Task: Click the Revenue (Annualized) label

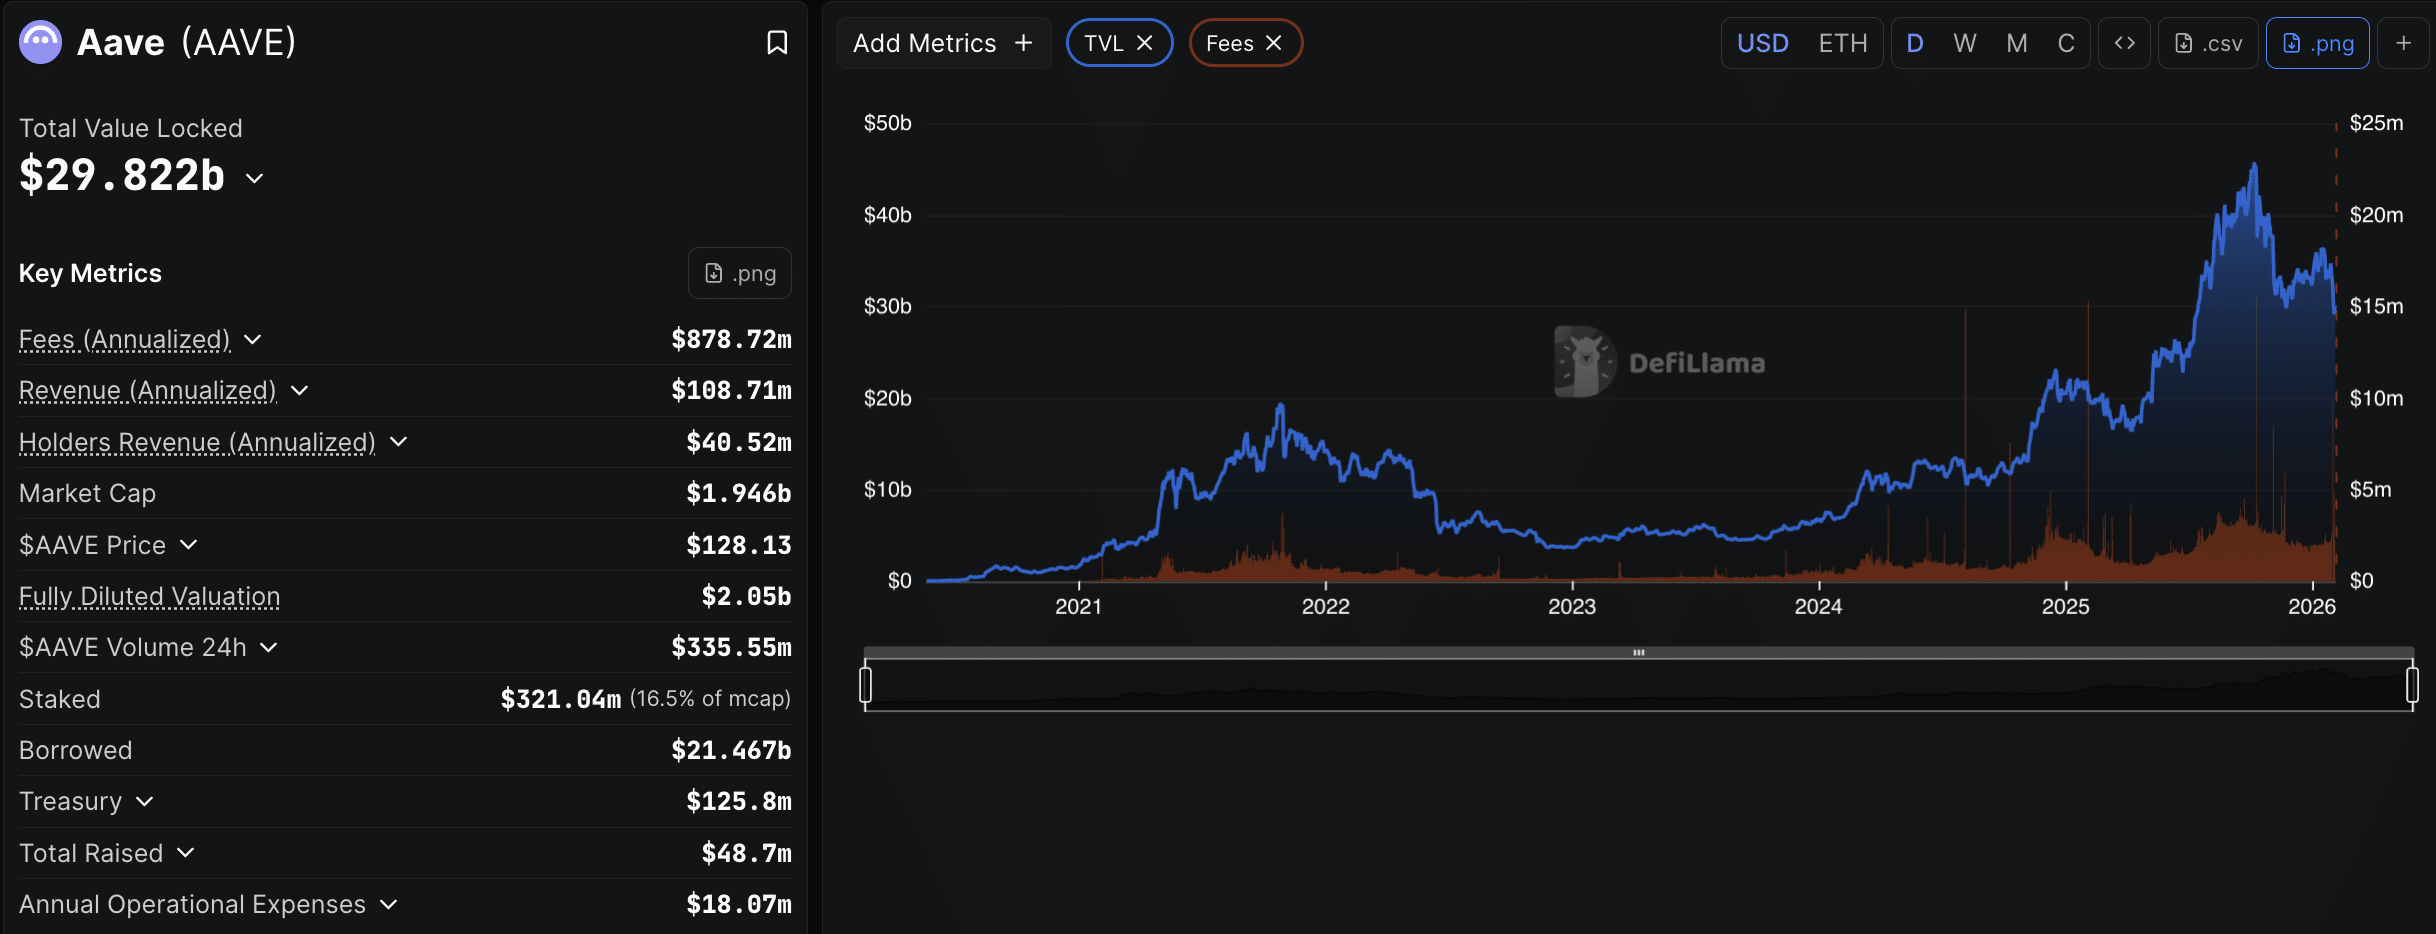Action: tap(148, 391)
